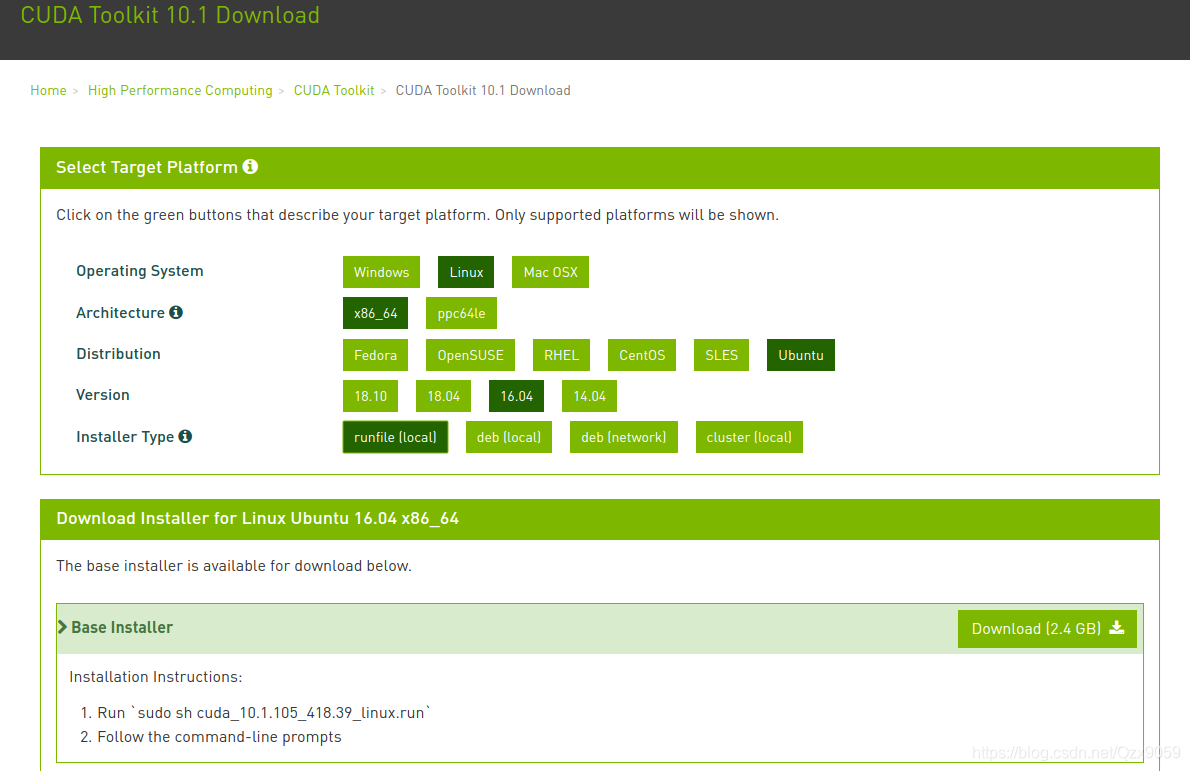The height and width of the screenshot is (771, 1190).
Task: Click 'Follow the command-line prompts' instruction
Action: (x=219, y=737)
